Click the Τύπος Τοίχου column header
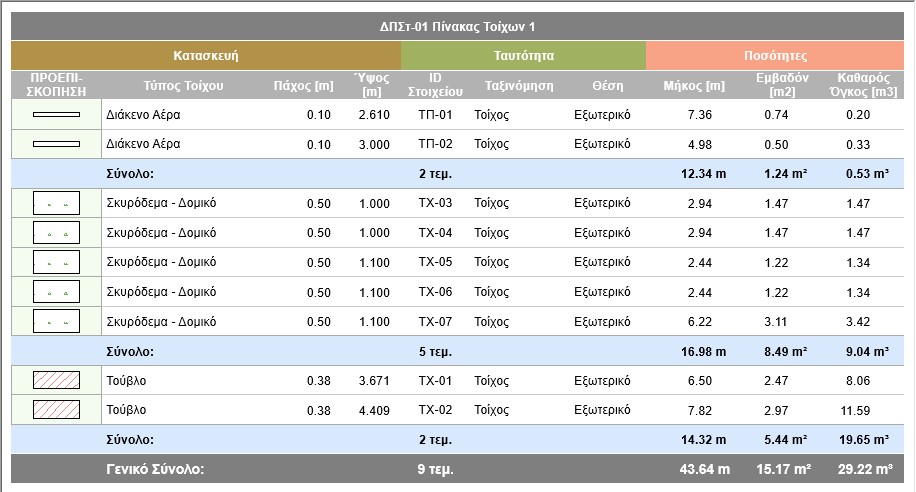This screenshot has height=492, width=916. (x=183, y=85)
